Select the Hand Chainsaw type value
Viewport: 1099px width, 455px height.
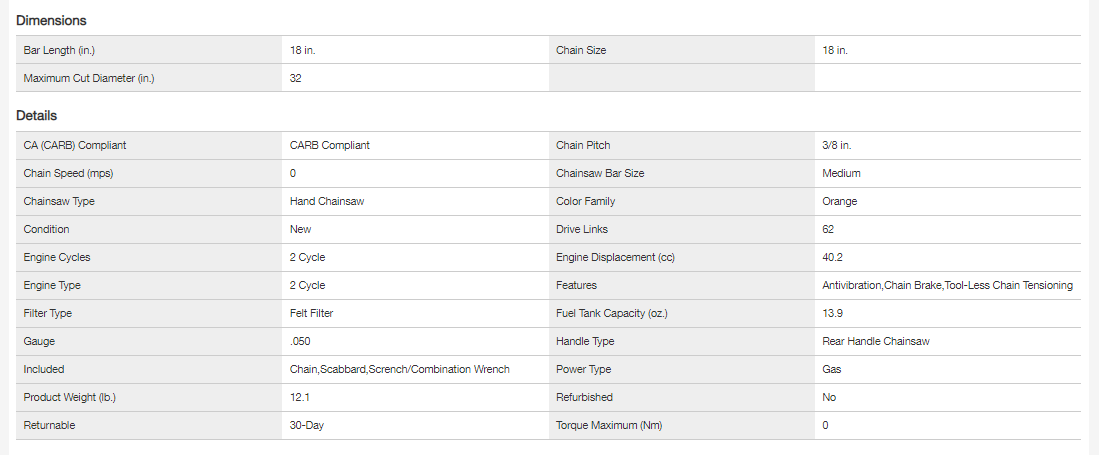tap(327, 201)
